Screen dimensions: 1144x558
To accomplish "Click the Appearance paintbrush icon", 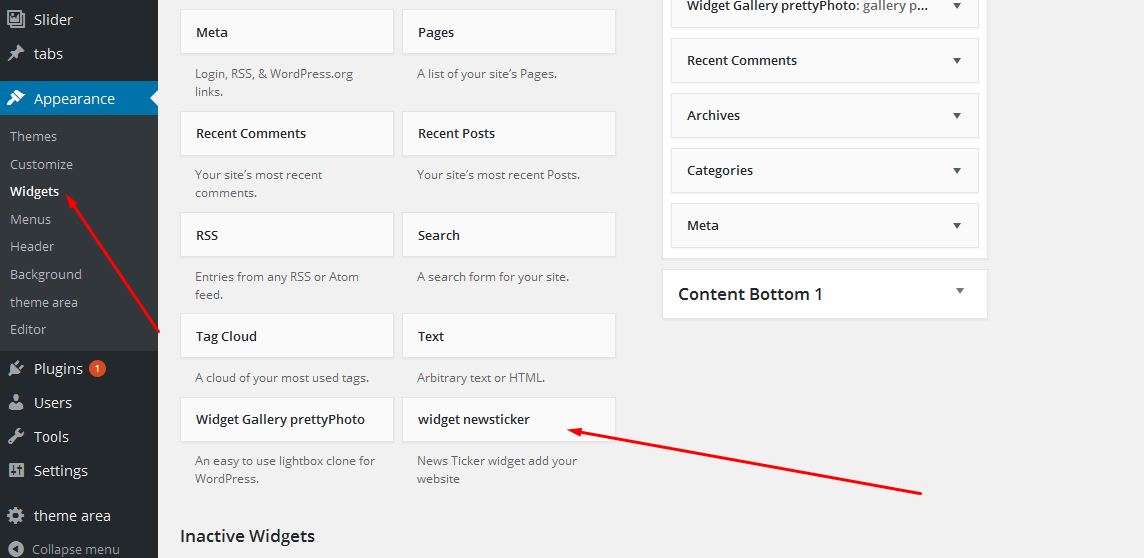I will [16, 98].
